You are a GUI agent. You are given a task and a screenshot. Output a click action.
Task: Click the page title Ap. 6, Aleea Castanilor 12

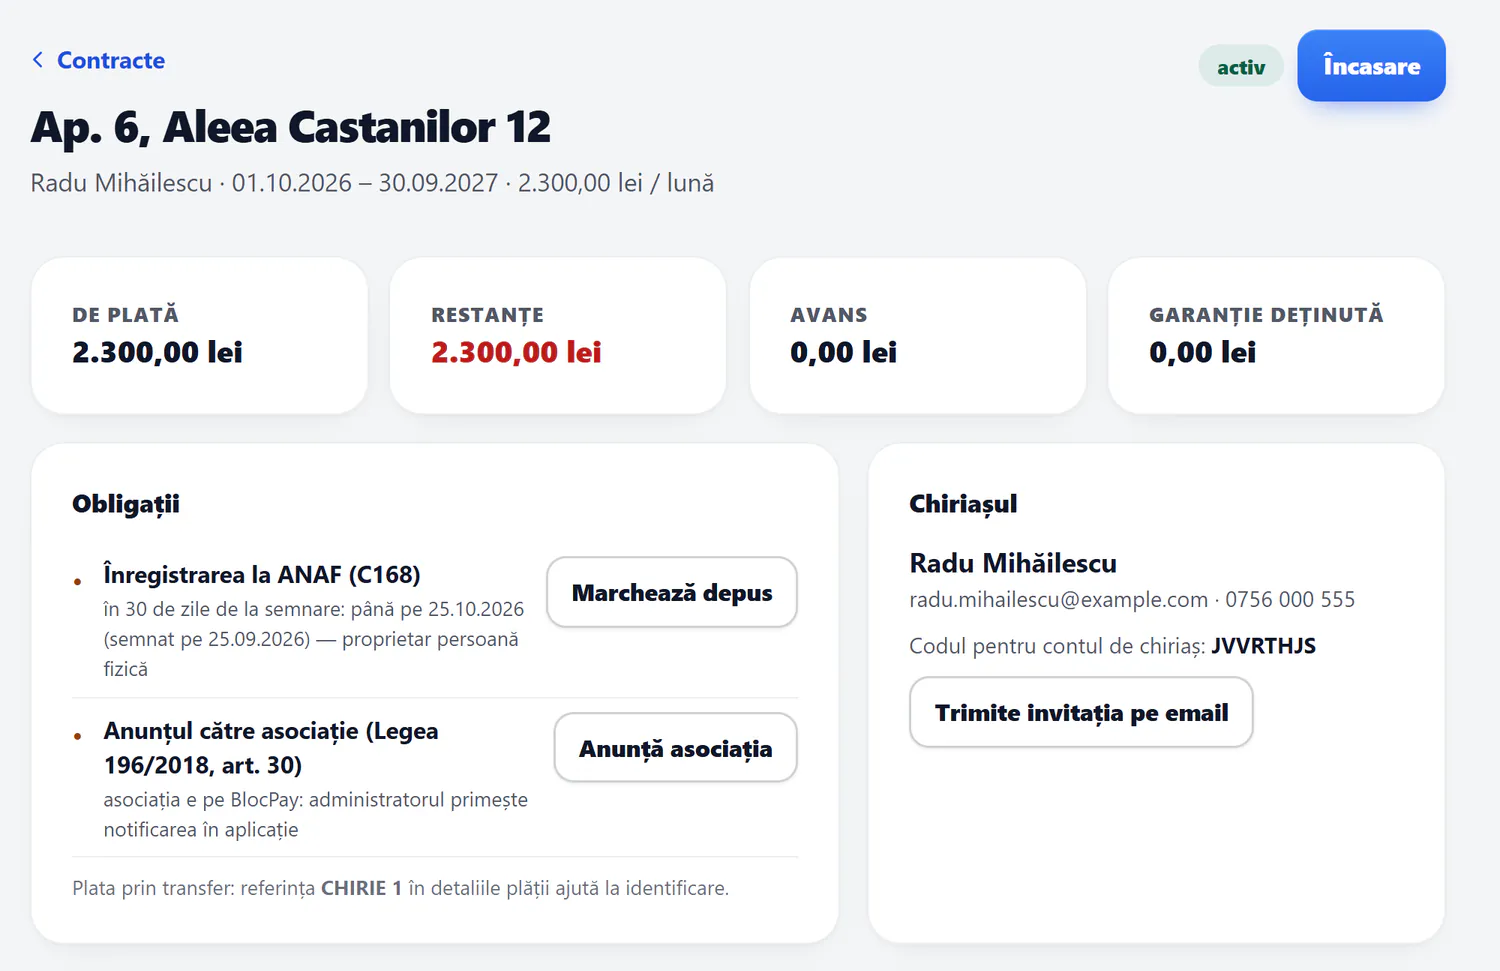(291, 127)
